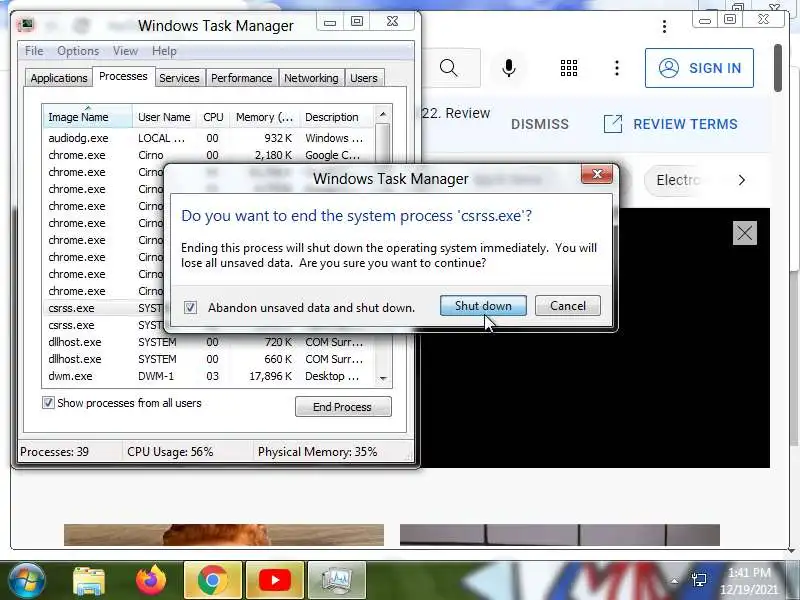Open the Options menu in Task Manager
The height and width of the screenshot is (600, 800).
(x=78, y=51)
